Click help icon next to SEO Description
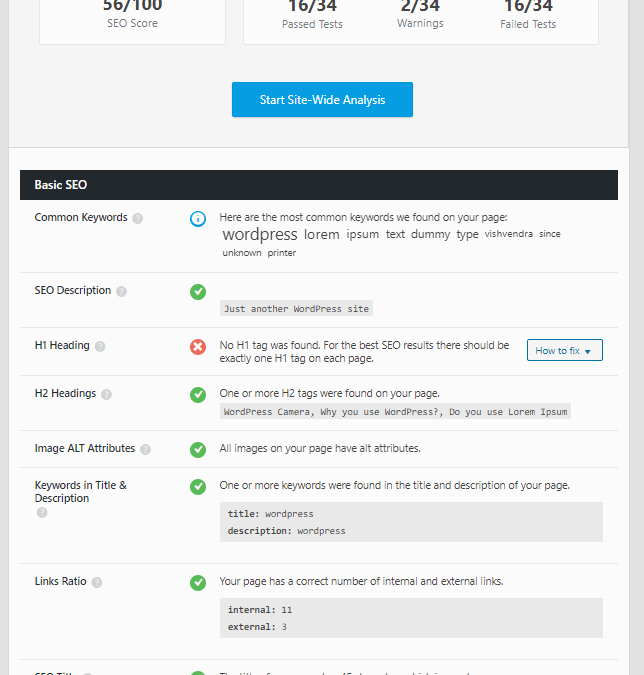The height and width of the screenshot is (675, 644). 121,291
